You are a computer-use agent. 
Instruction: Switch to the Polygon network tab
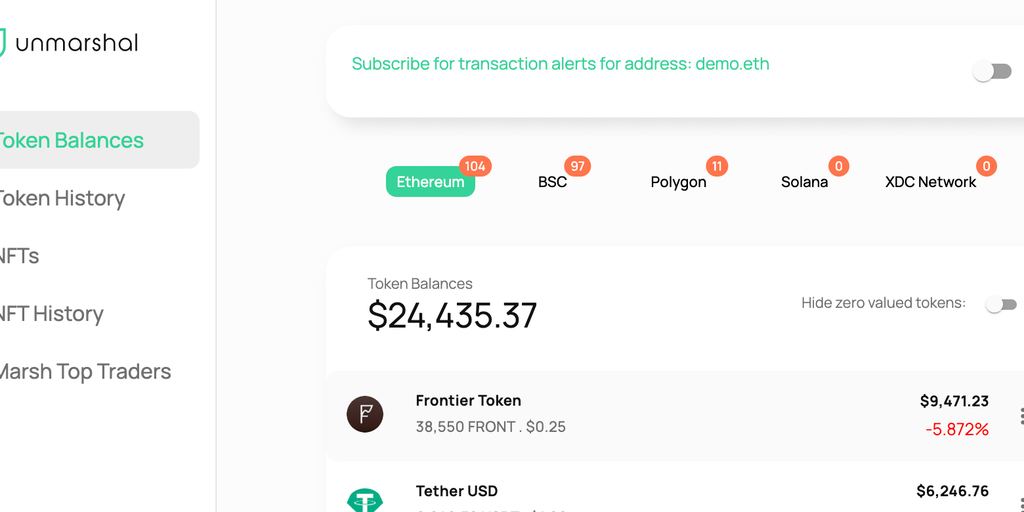pos(678,182)
